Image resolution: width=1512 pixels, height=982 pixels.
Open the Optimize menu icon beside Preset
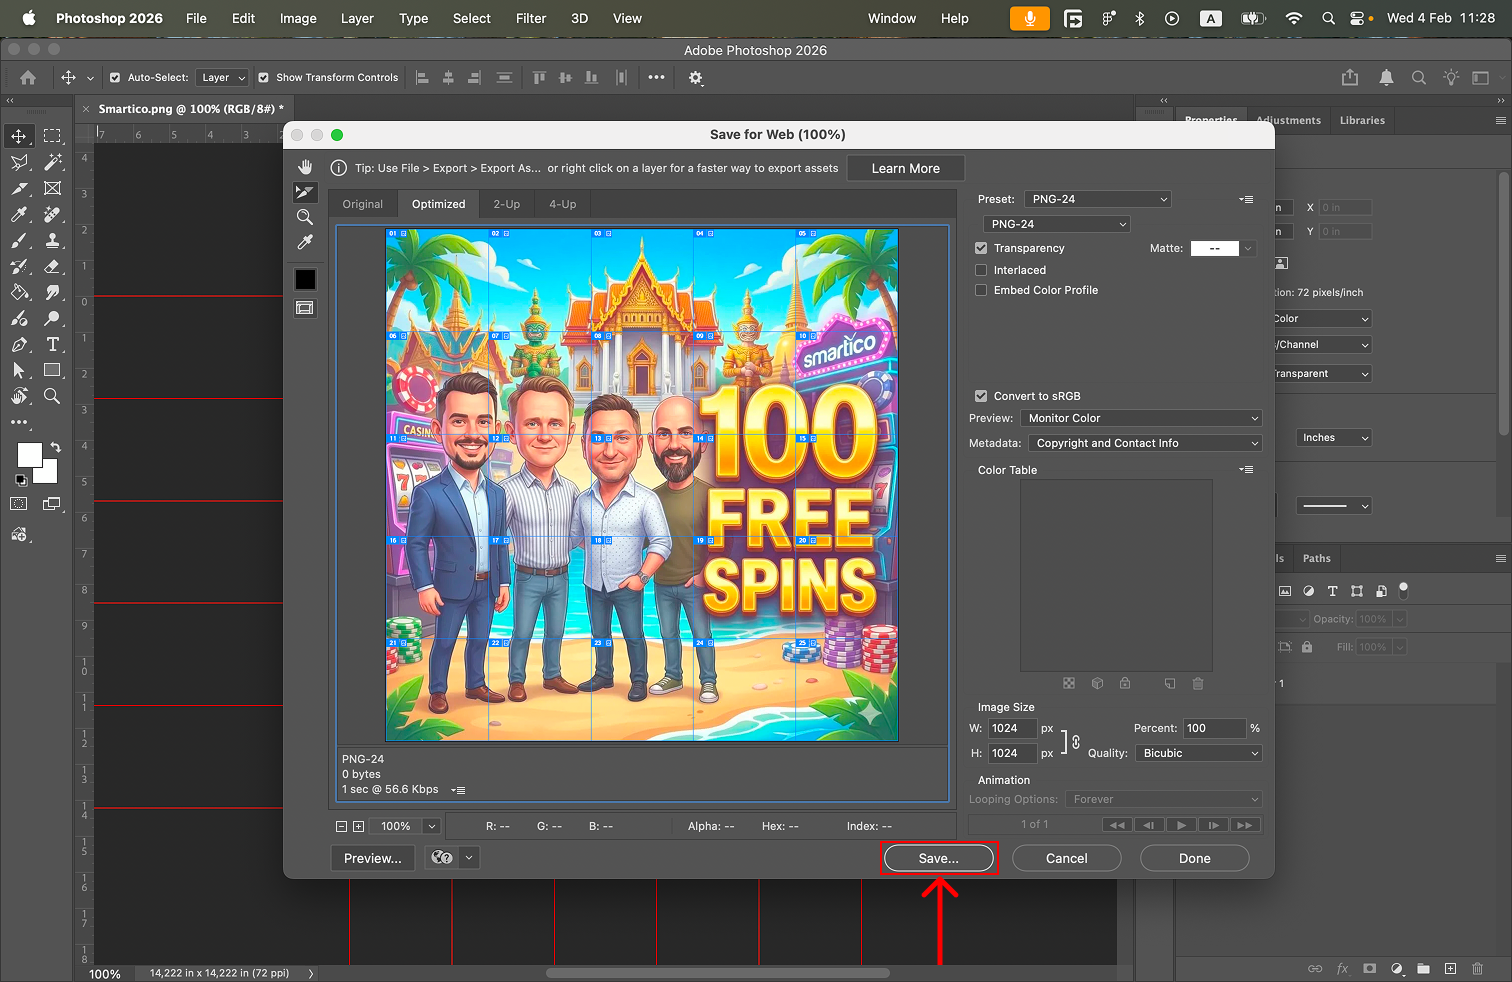point(1246,199)
